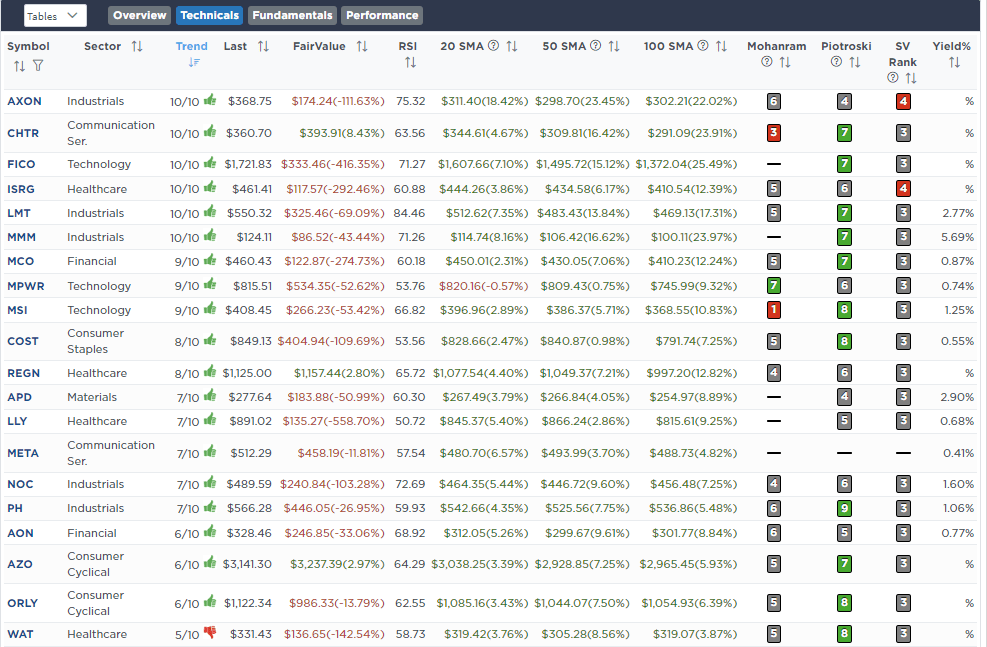
Task: Show SV Rank help tooltip icon
Action: pyautogui.click(x=893, y=77)
